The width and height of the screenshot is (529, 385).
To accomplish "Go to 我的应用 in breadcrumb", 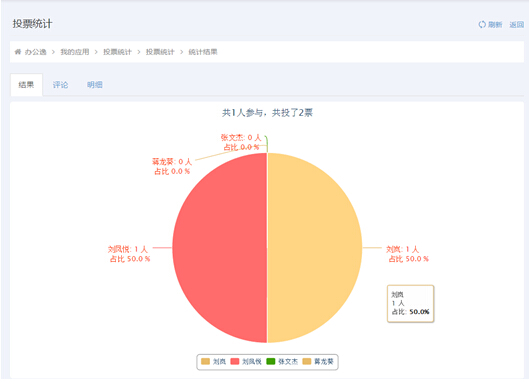I will [75, 52].
